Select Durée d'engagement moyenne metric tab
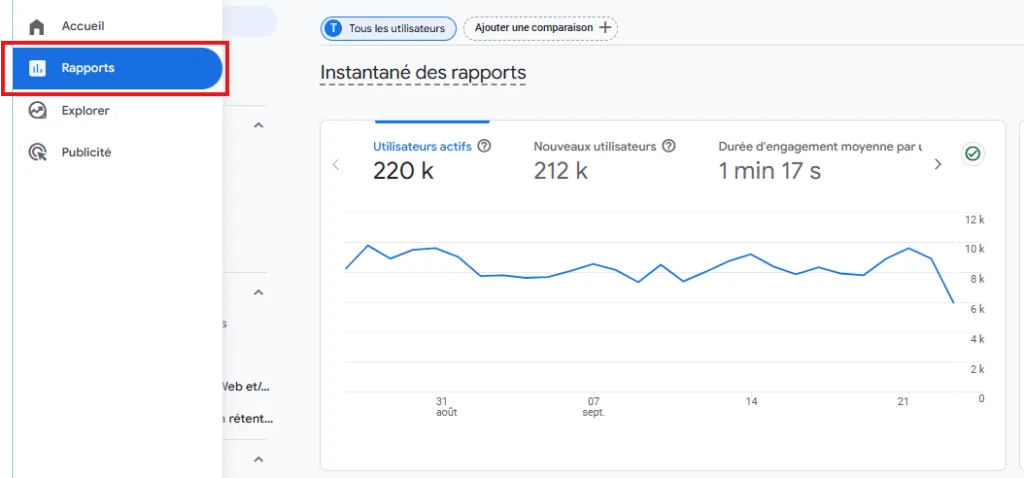Viewport: 1024px width, 478px height. [x=819, y=160]
